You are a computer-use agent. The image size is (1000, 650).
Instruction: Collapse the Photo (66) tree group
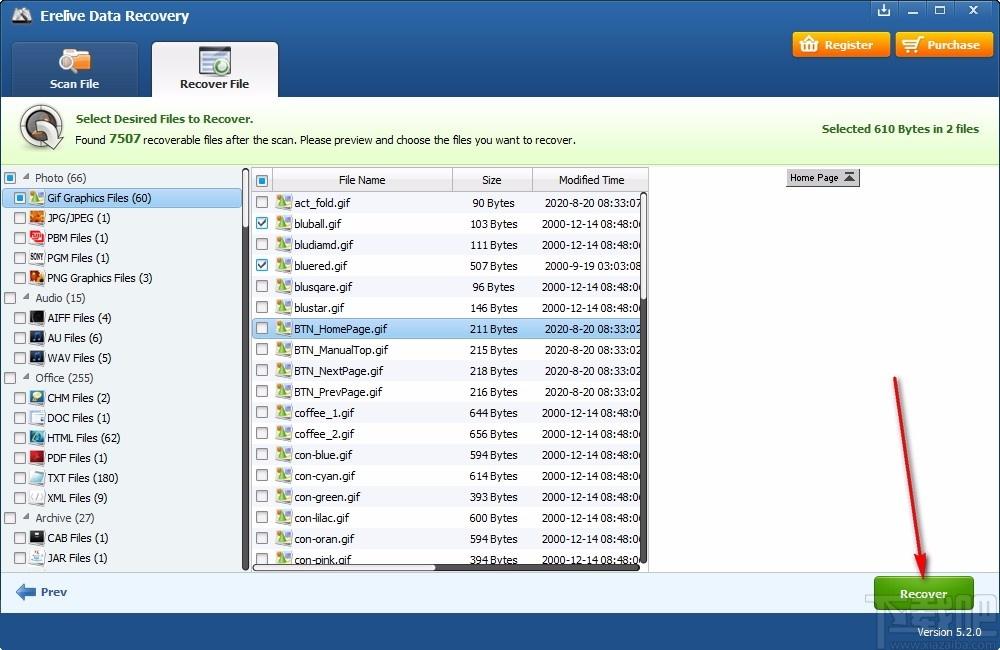coord(26,177)
